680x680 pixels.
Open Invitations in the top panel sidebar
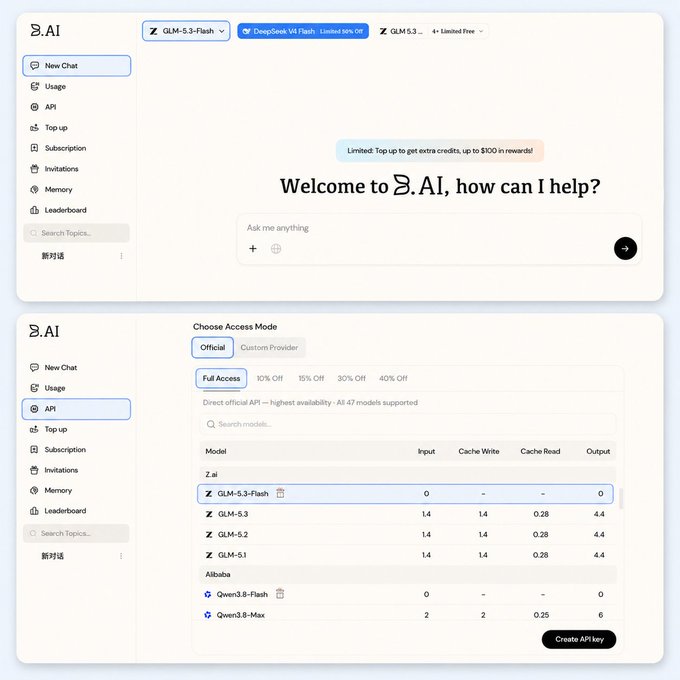(77, 169)
